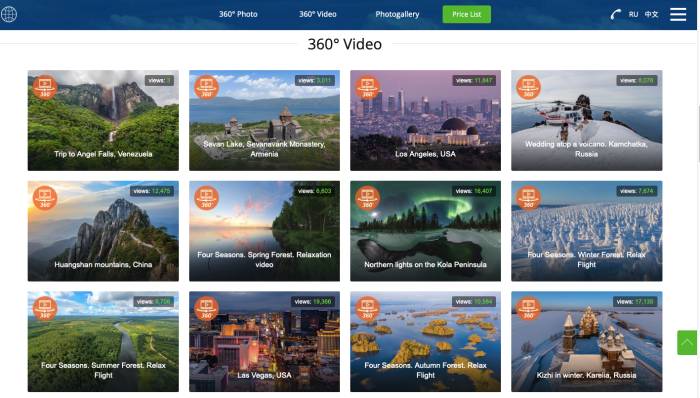The width and height of the screenshot is (700, 398).
Task: Switch language to Chinese 中文
Action: coord(651,14)
